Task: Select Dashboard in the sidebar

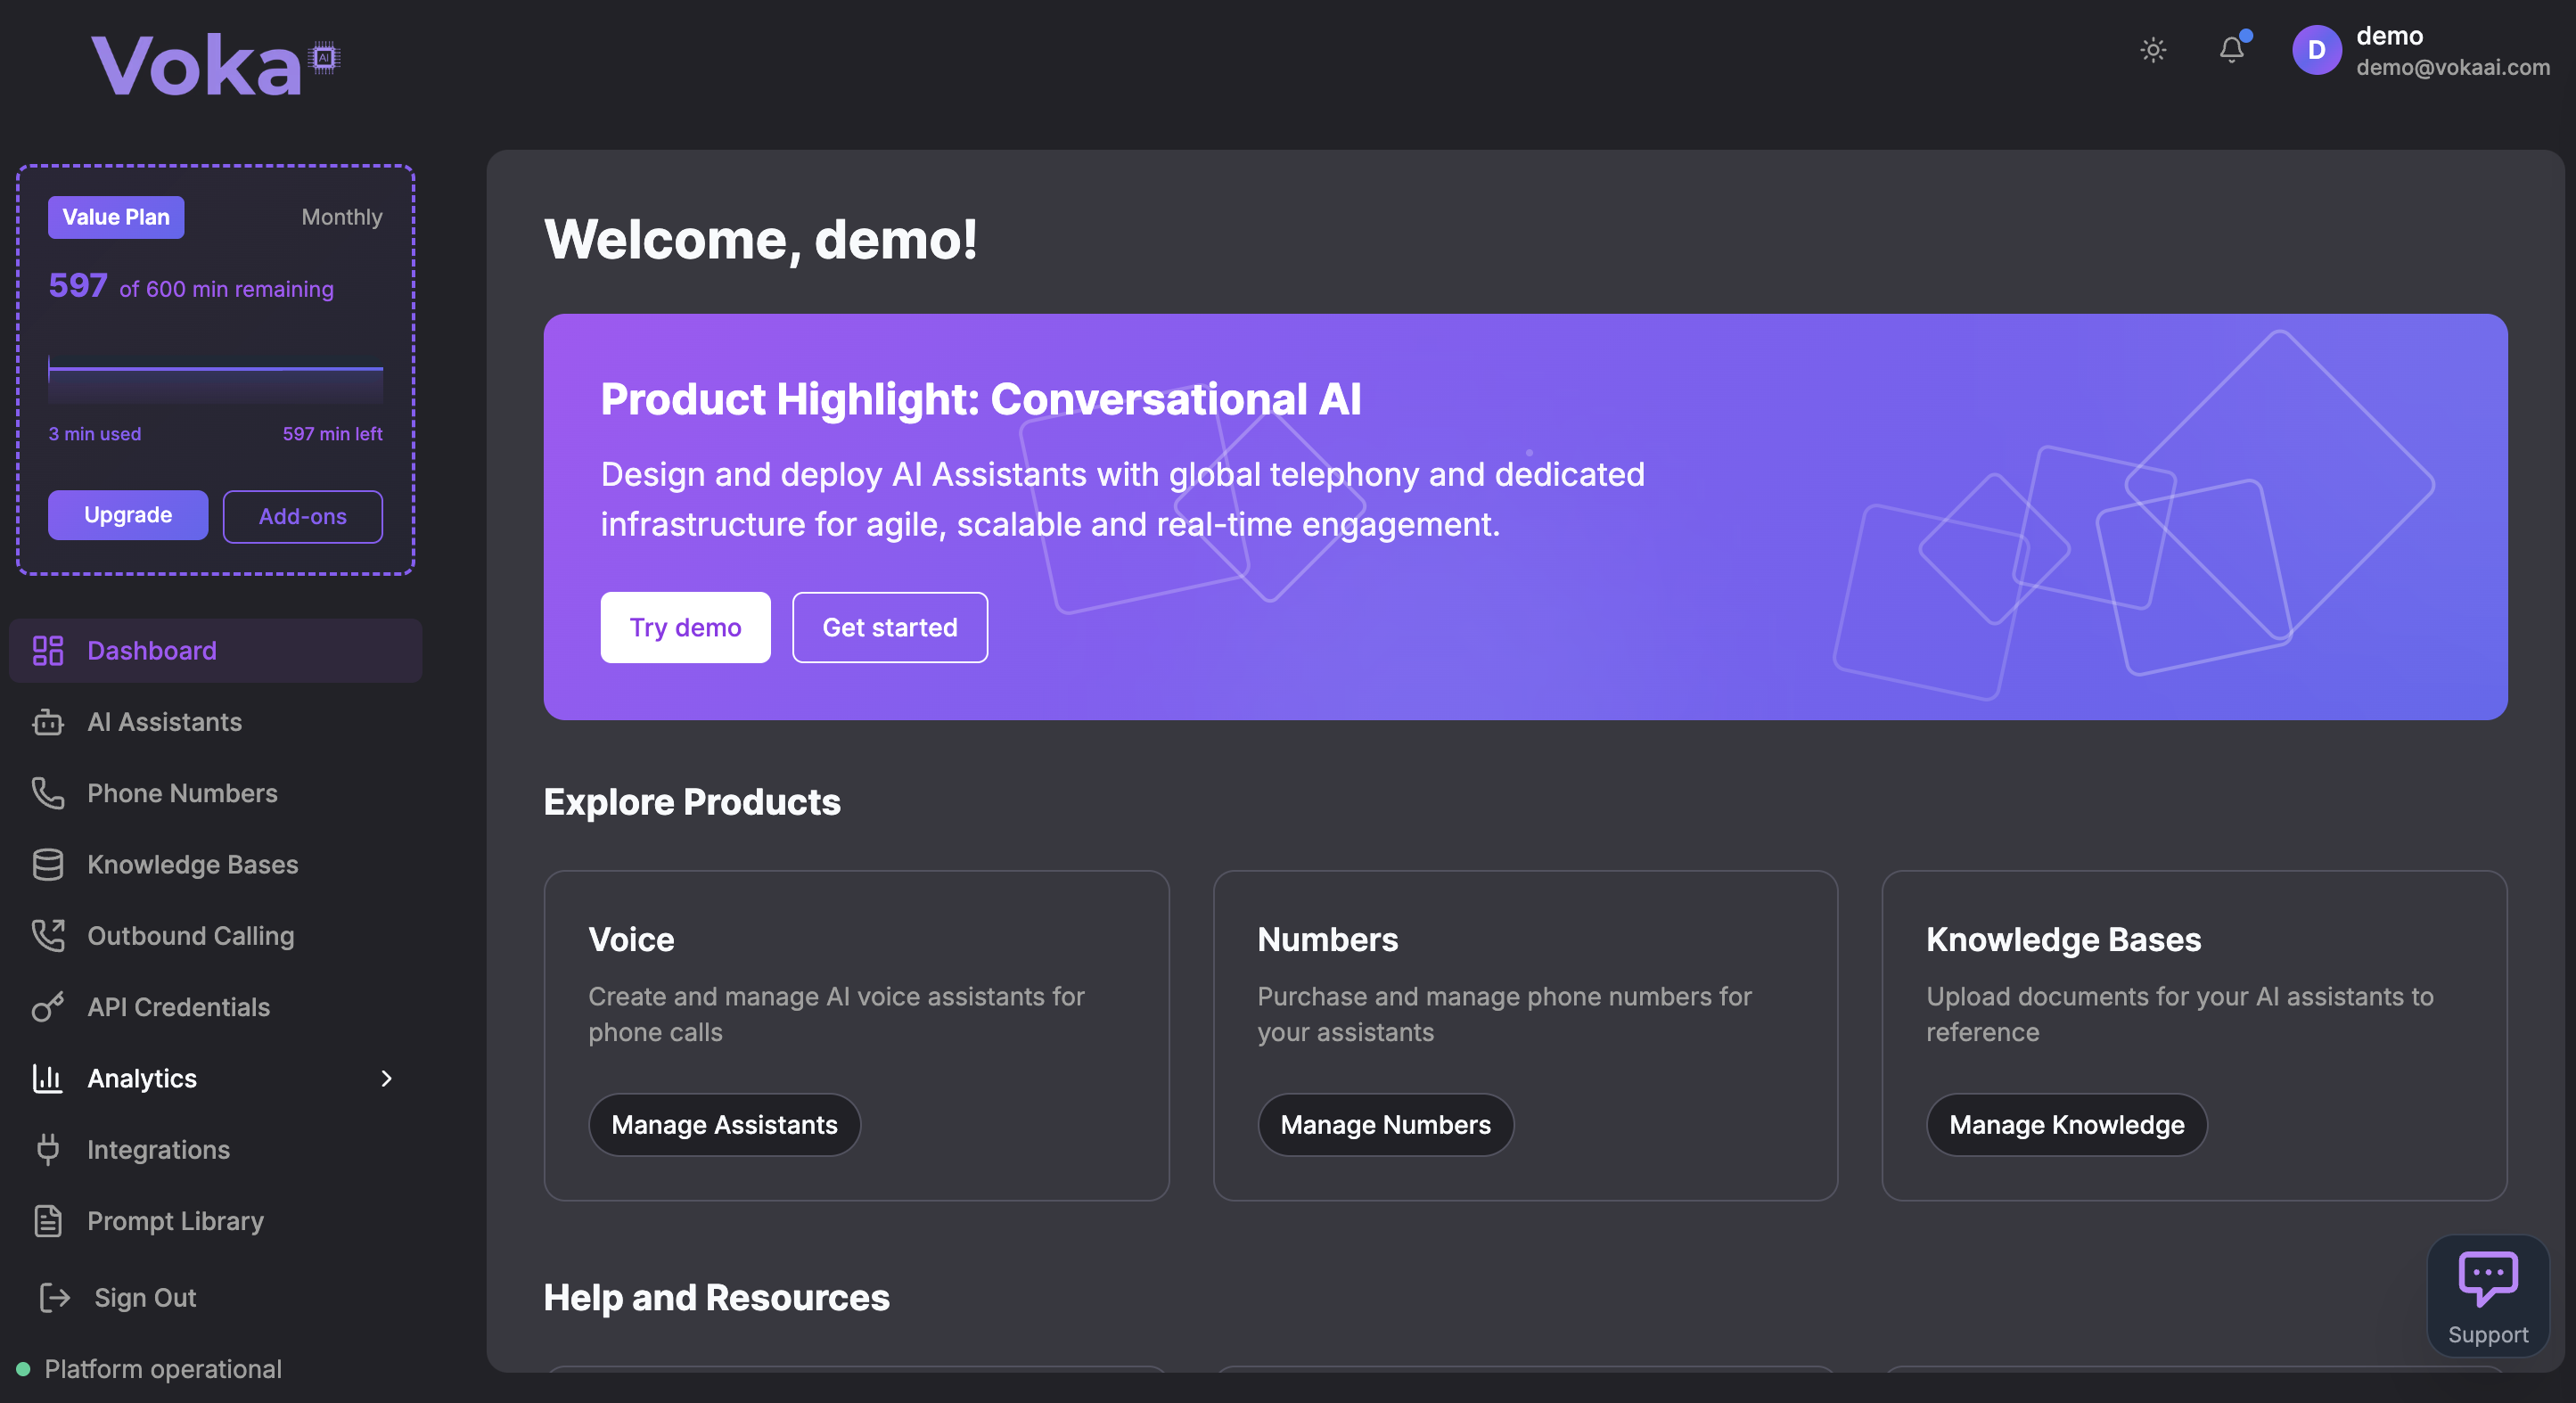Action: tap(151, 650)
